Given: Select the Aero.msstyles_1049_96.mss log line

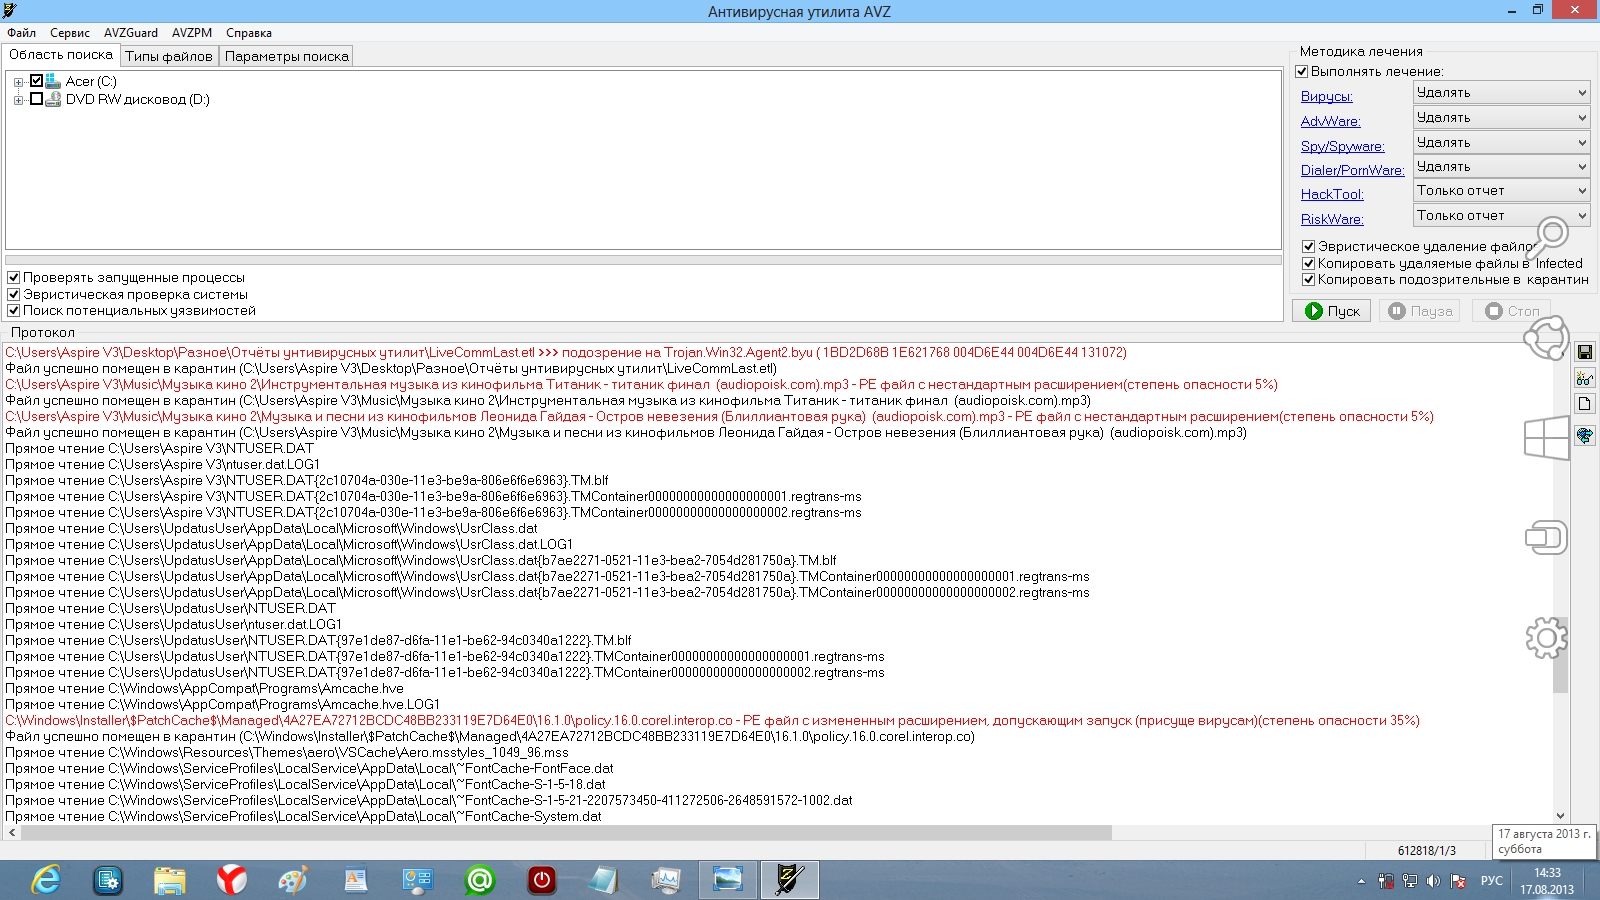Looking at the screenshot, I should tap(287, 753).
